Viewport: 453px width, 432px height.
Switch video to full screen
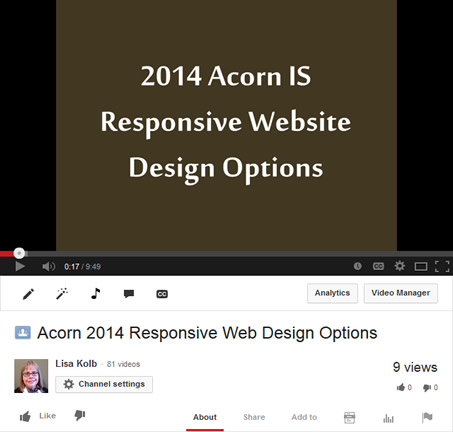click(x=442, y=266)
